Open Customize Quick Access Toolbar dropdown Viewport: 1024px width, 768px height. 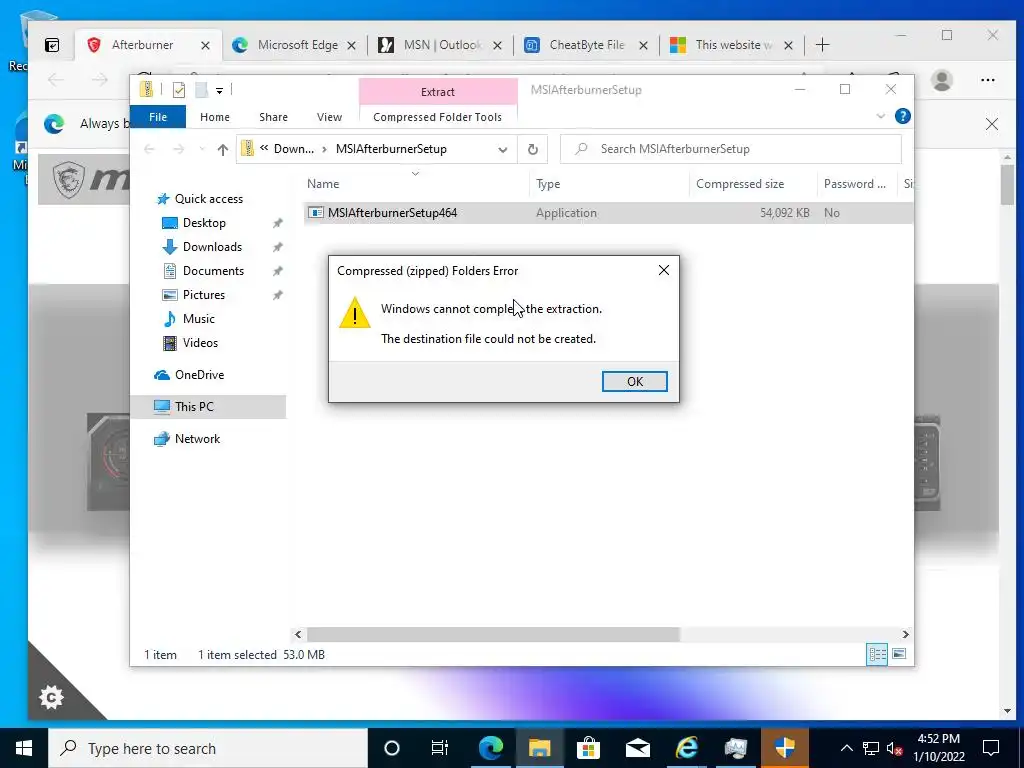coord(219,91)
